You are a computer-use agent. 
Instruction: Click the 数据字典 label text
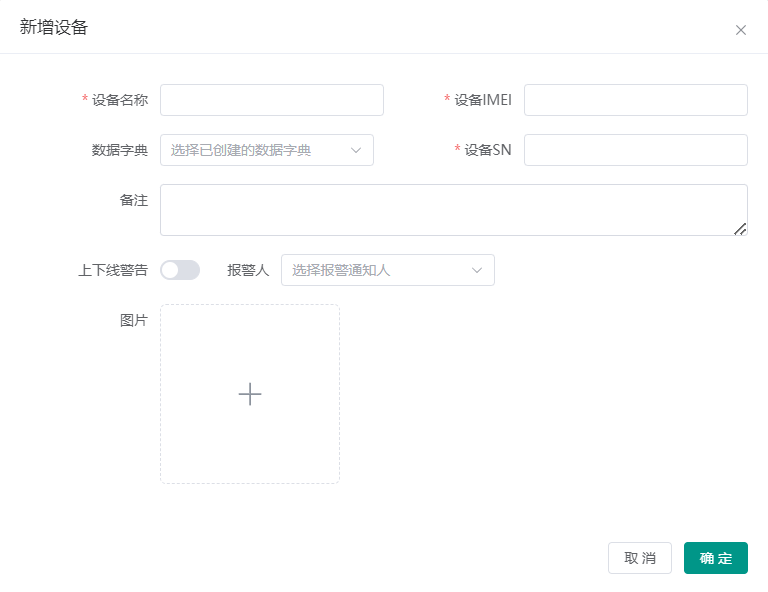tap(120, 150)
